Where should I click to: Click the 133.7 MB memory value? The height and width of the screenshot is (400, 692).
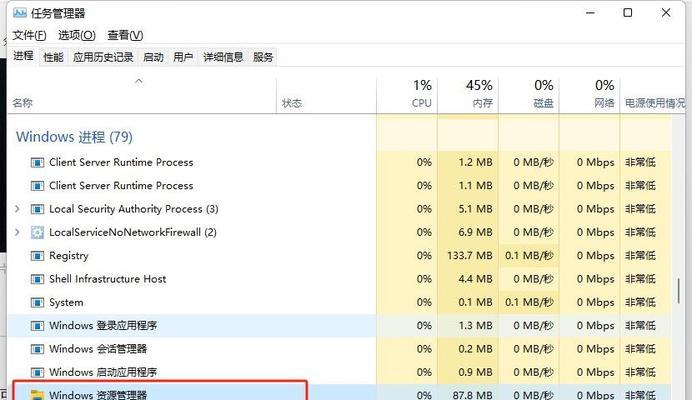[x=470, y=256]
